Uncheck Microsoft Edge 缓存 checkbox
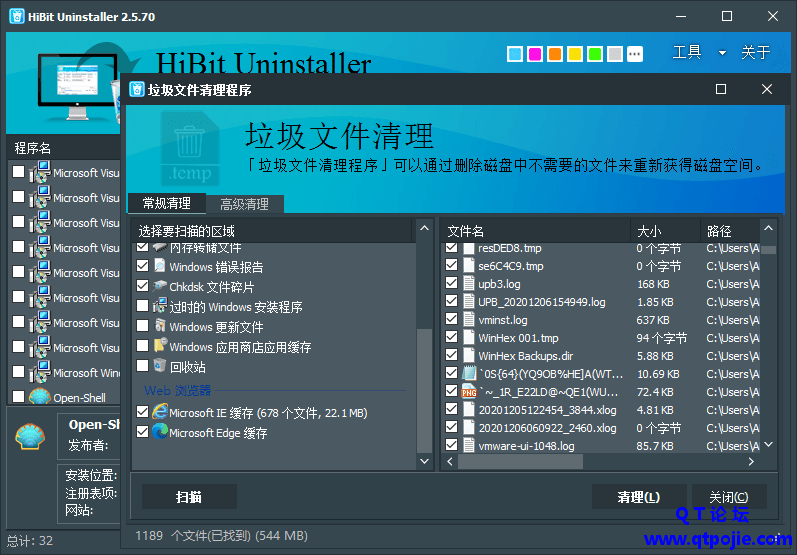Image resolution: width=797 pixels, height=555 pixels. (143, 432)
